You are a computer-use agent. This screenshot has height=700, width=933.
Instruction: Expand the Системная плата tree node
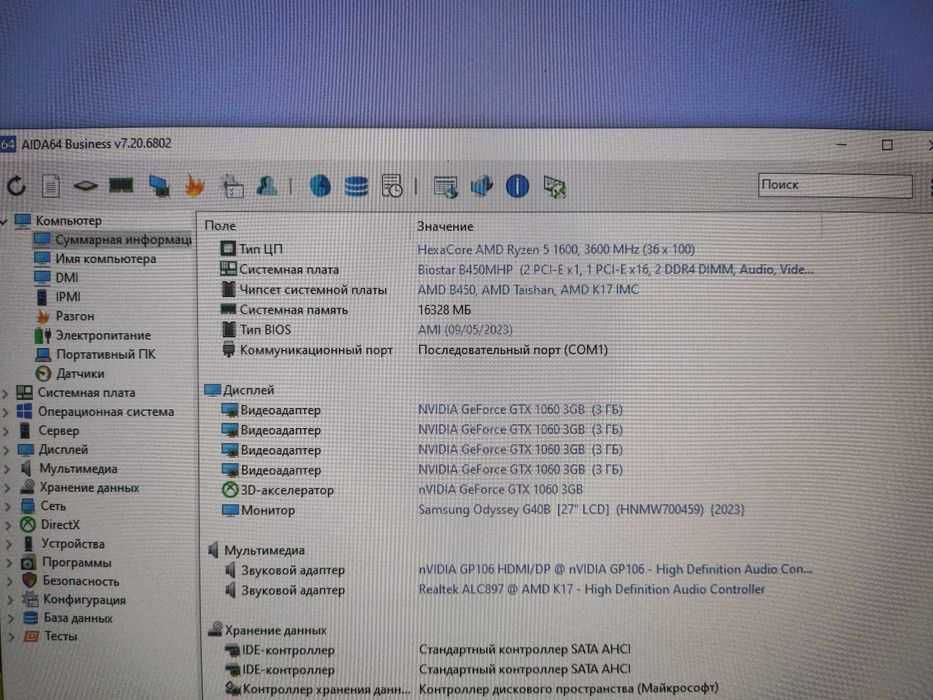coord(5,393)
